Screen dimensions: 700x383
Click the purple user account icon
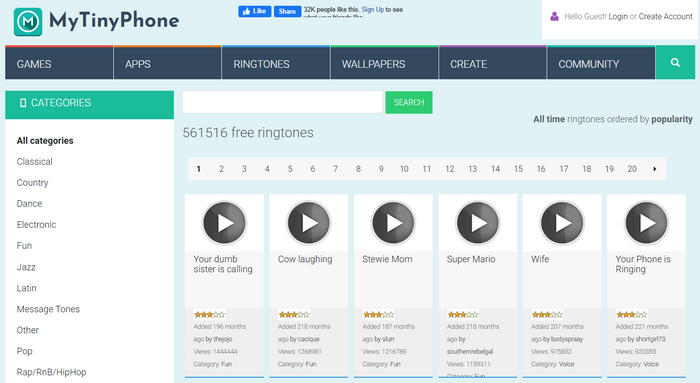point(554,17)
